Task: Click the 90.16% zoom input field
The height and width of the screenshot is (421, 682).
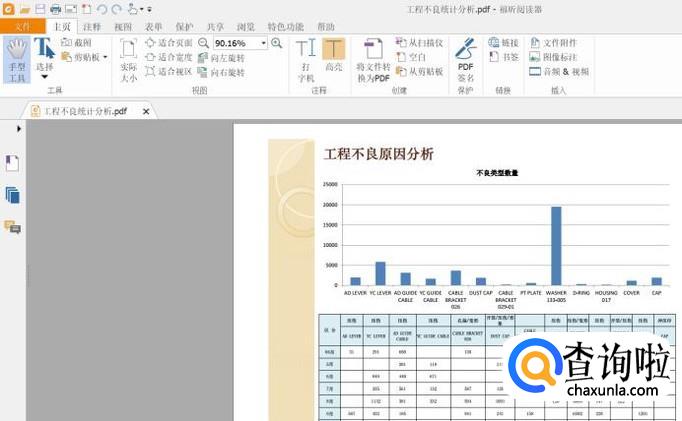Action: 236,43
